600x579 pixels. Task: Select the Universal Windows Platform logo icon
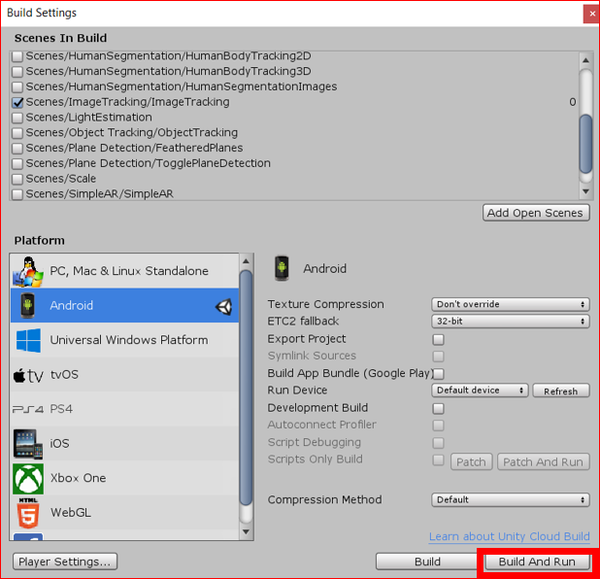pyautogui.click(x=28, y=340)
